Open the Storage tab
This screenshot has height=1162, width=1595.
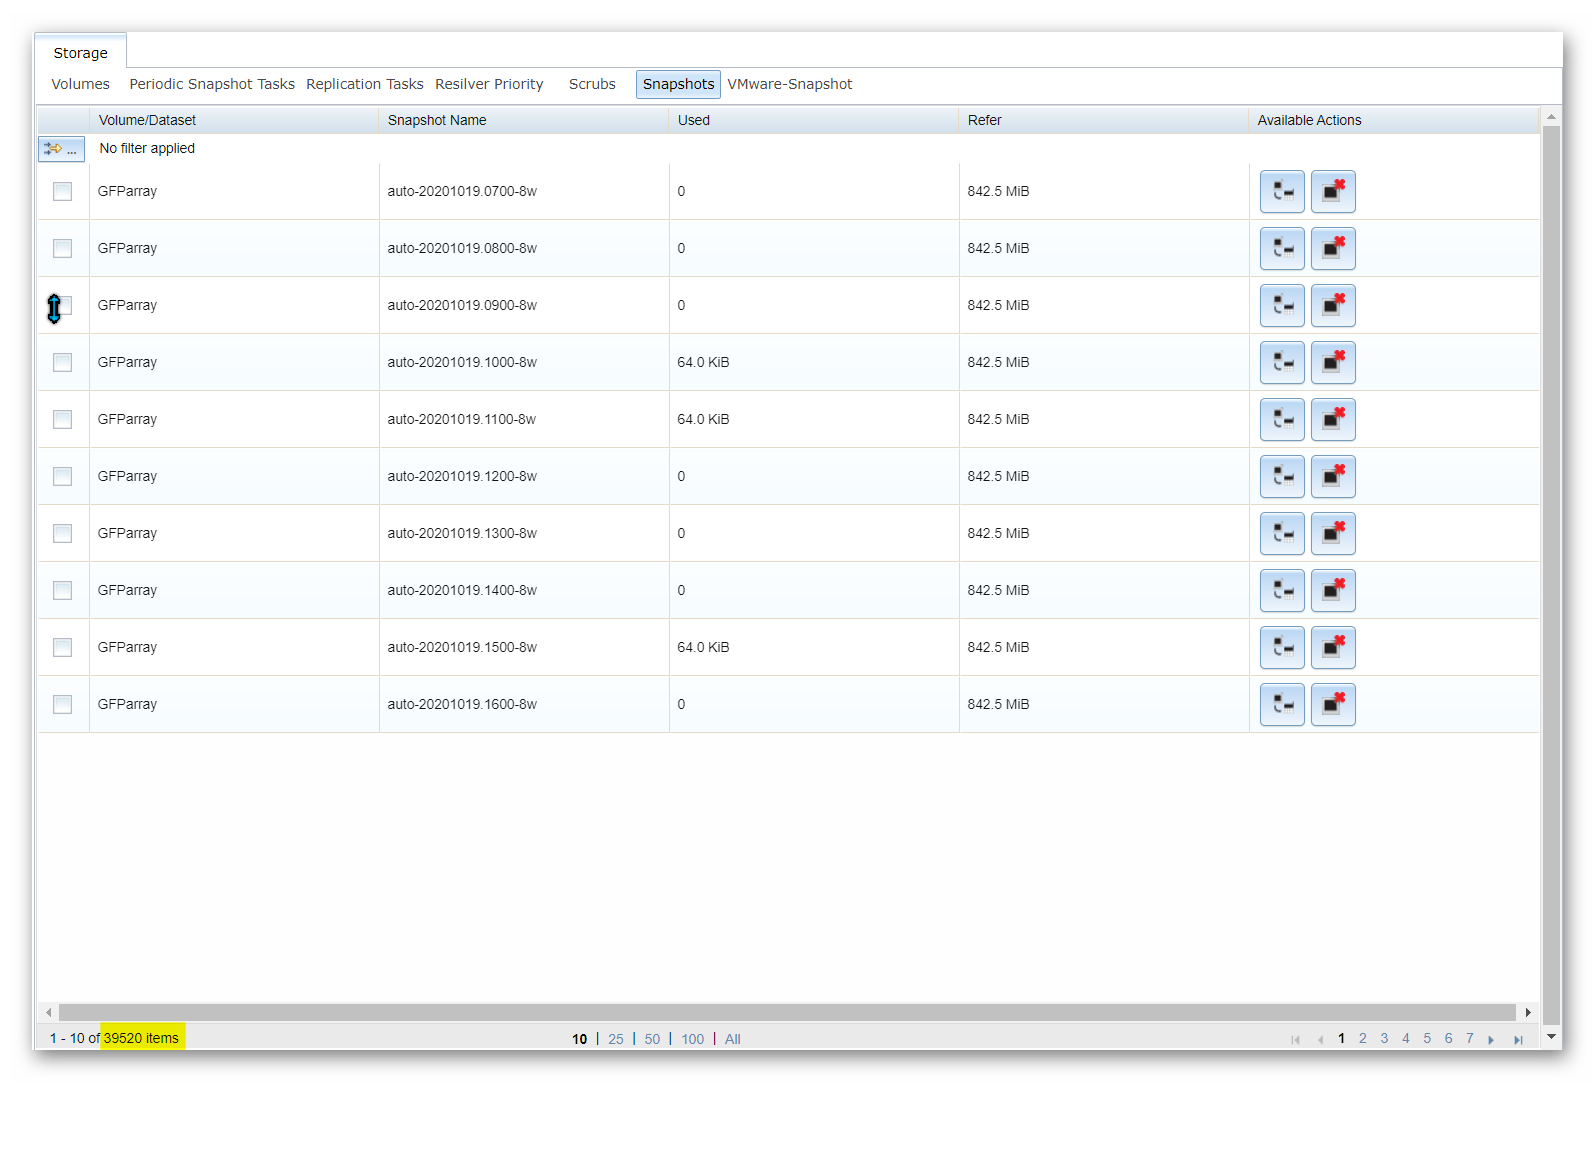click(x=80, y=53)
